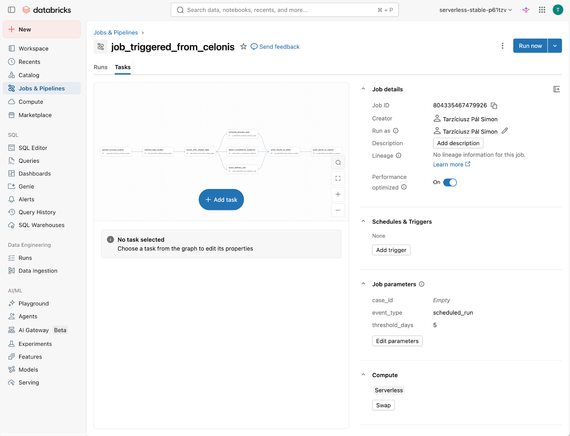Star the job_triggered_from_celonis job as favorite
The height and width of the screenshot is (436, 570).
[243, 47]
